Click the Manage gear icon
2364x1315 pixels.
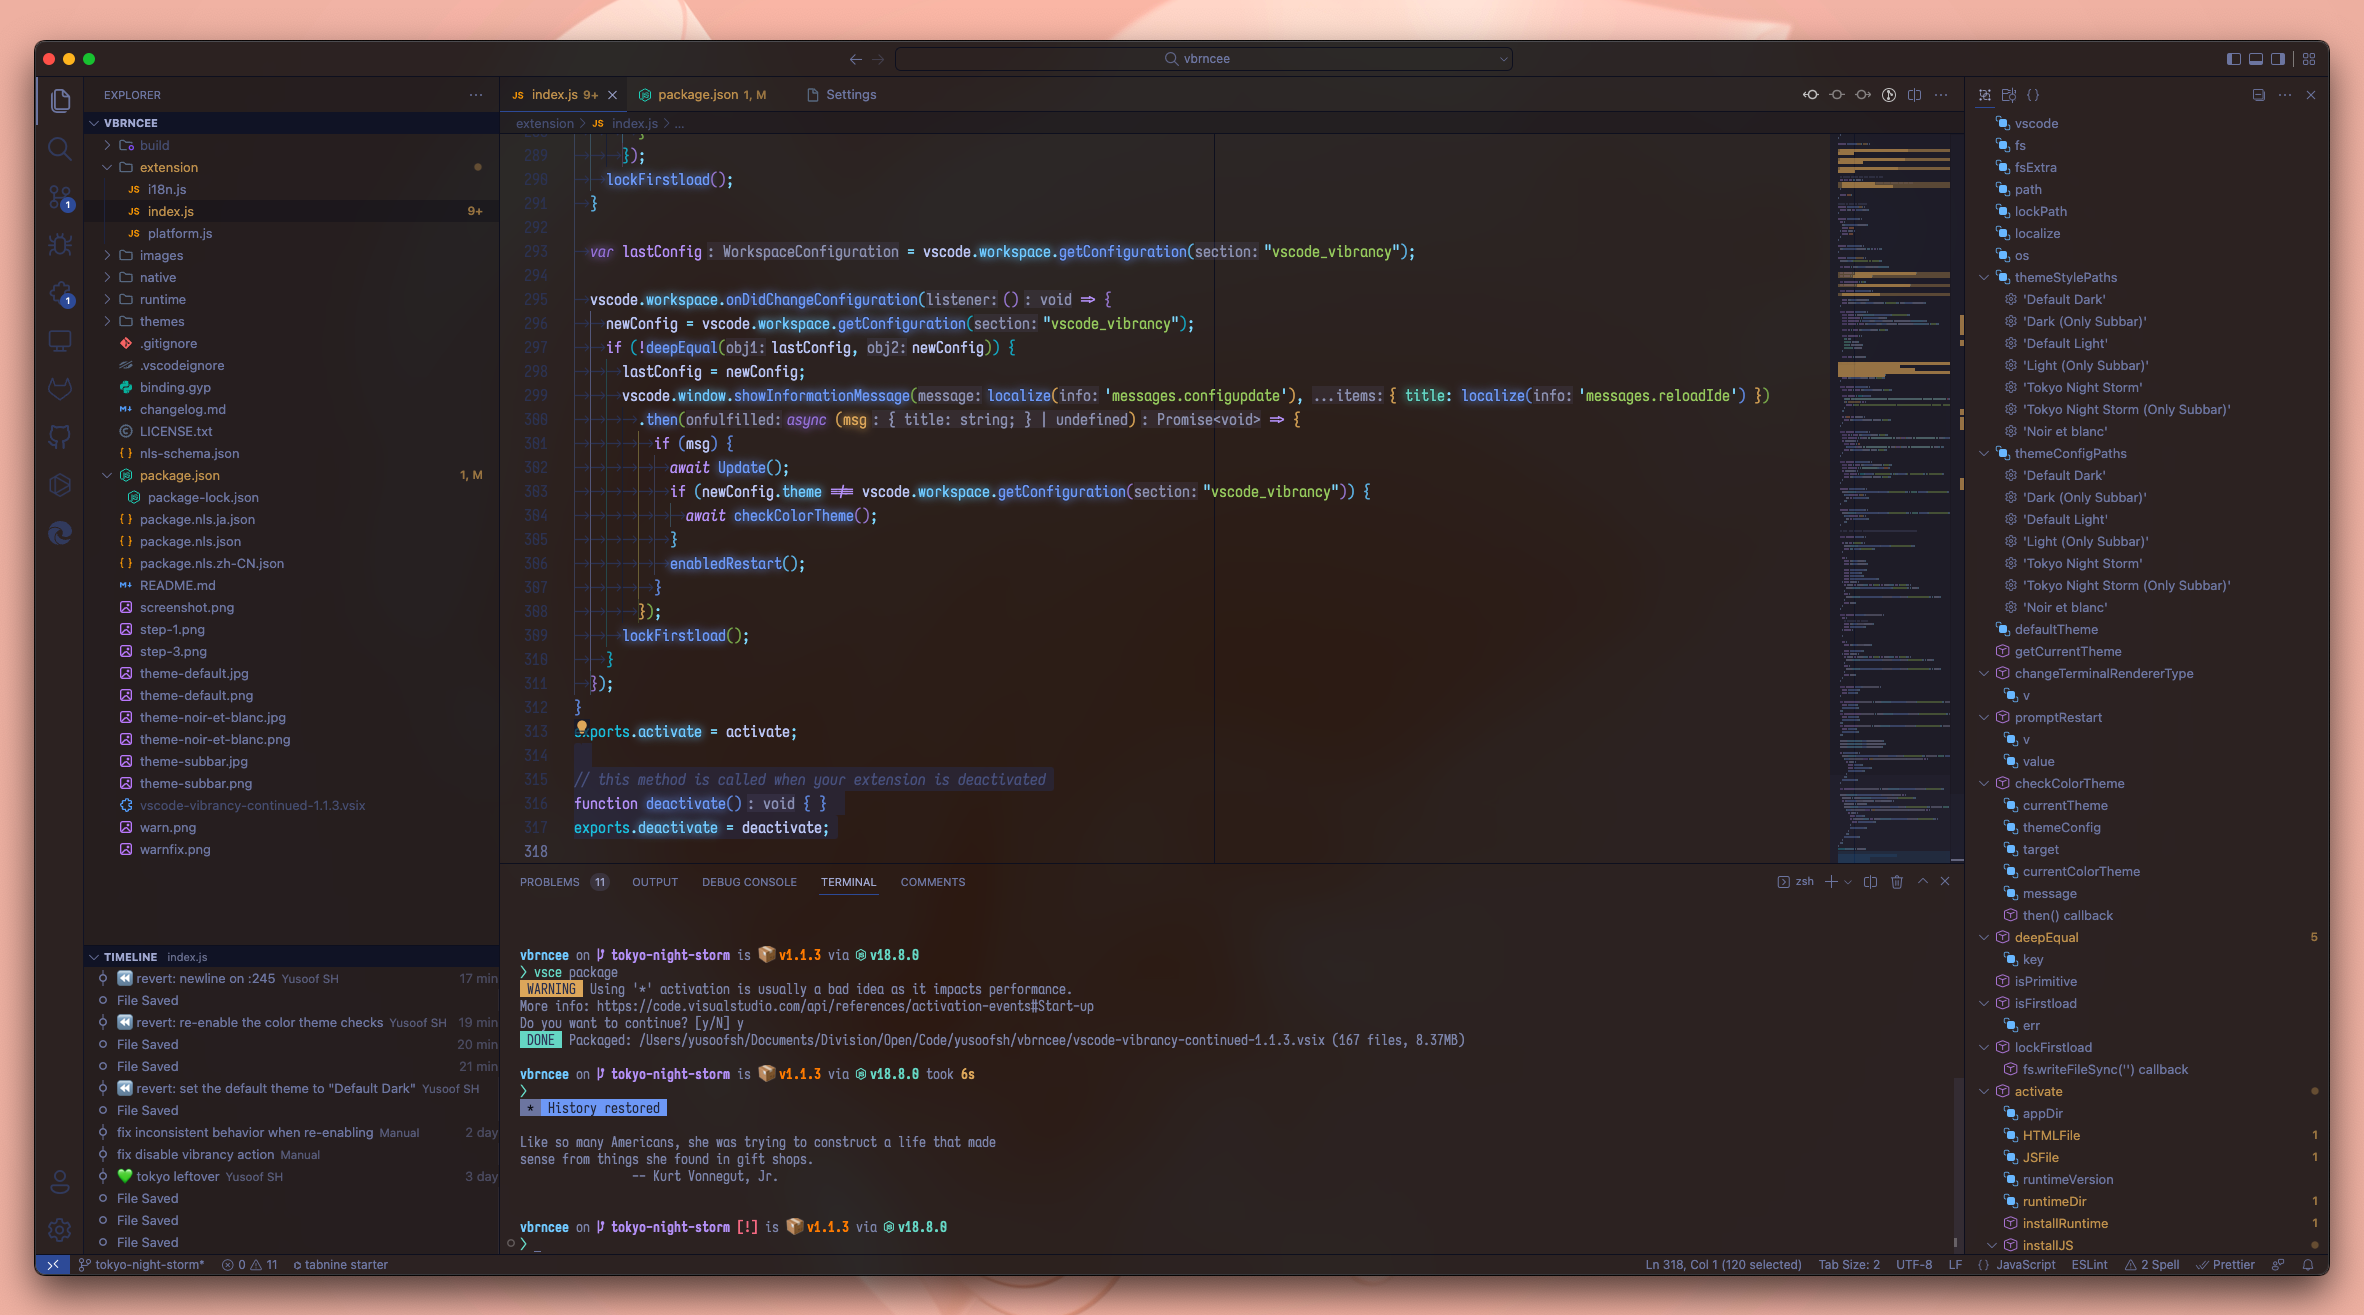(x=59, y=1229)
